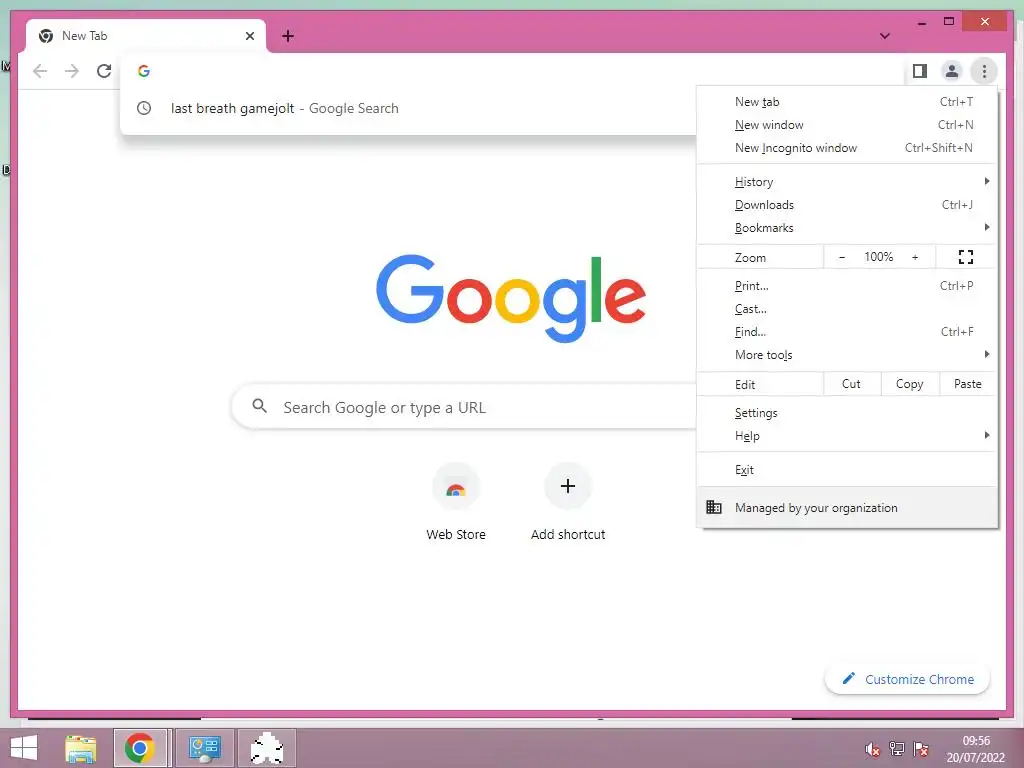The width and height of the screenshot is (1024, 768).
Task: Open Downloads from the menu
Action: point(847,205)
